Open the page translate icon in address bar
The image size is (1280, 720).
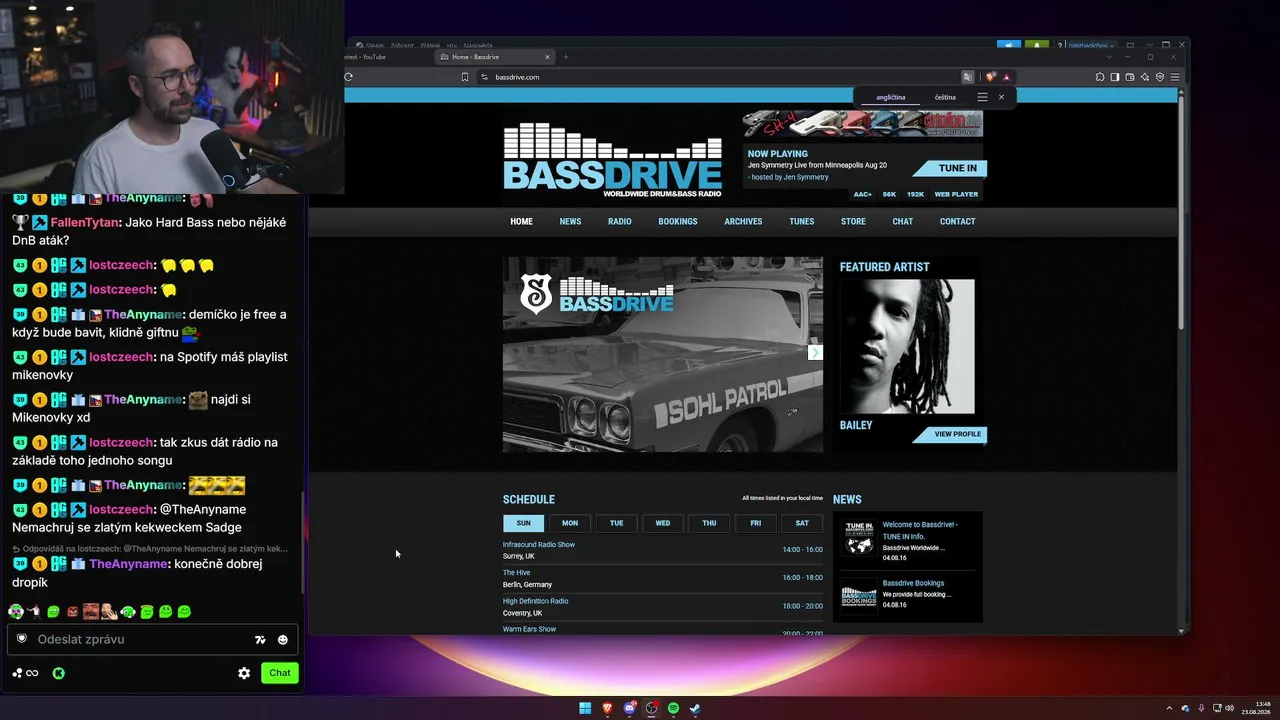967,77
